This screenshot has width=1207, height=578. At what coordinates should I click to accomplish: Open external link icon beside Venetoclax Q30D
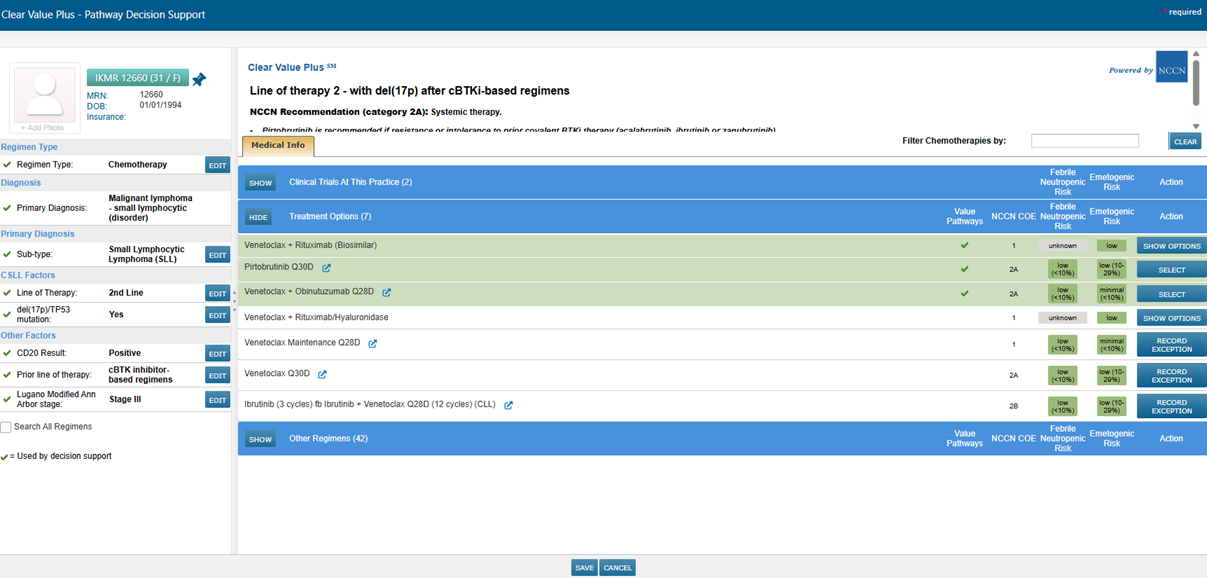[322, 375]
